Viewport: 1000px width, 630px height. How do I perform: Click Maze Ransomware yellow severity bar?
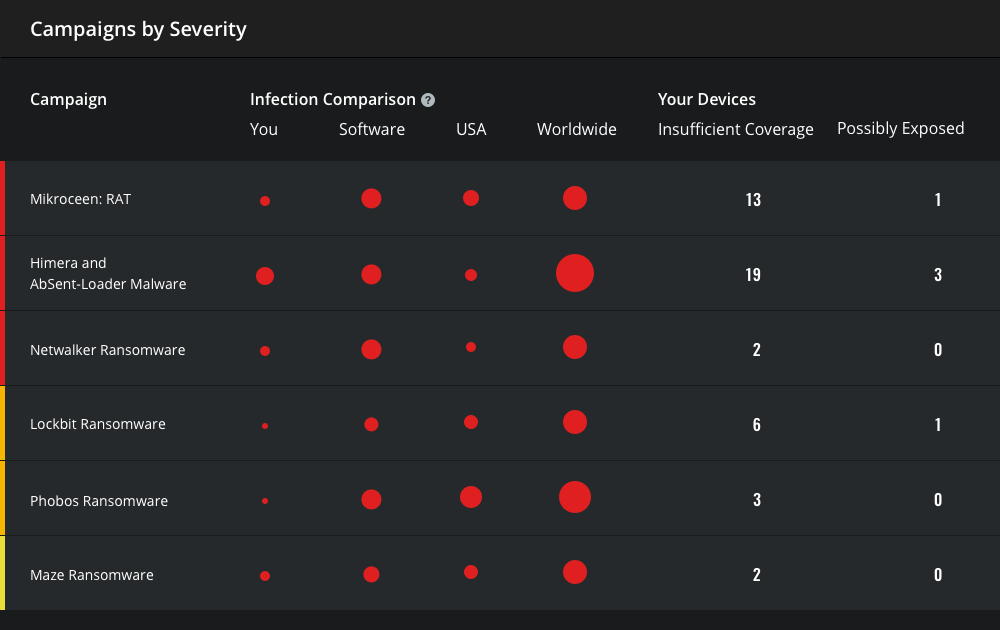(3, 573)
